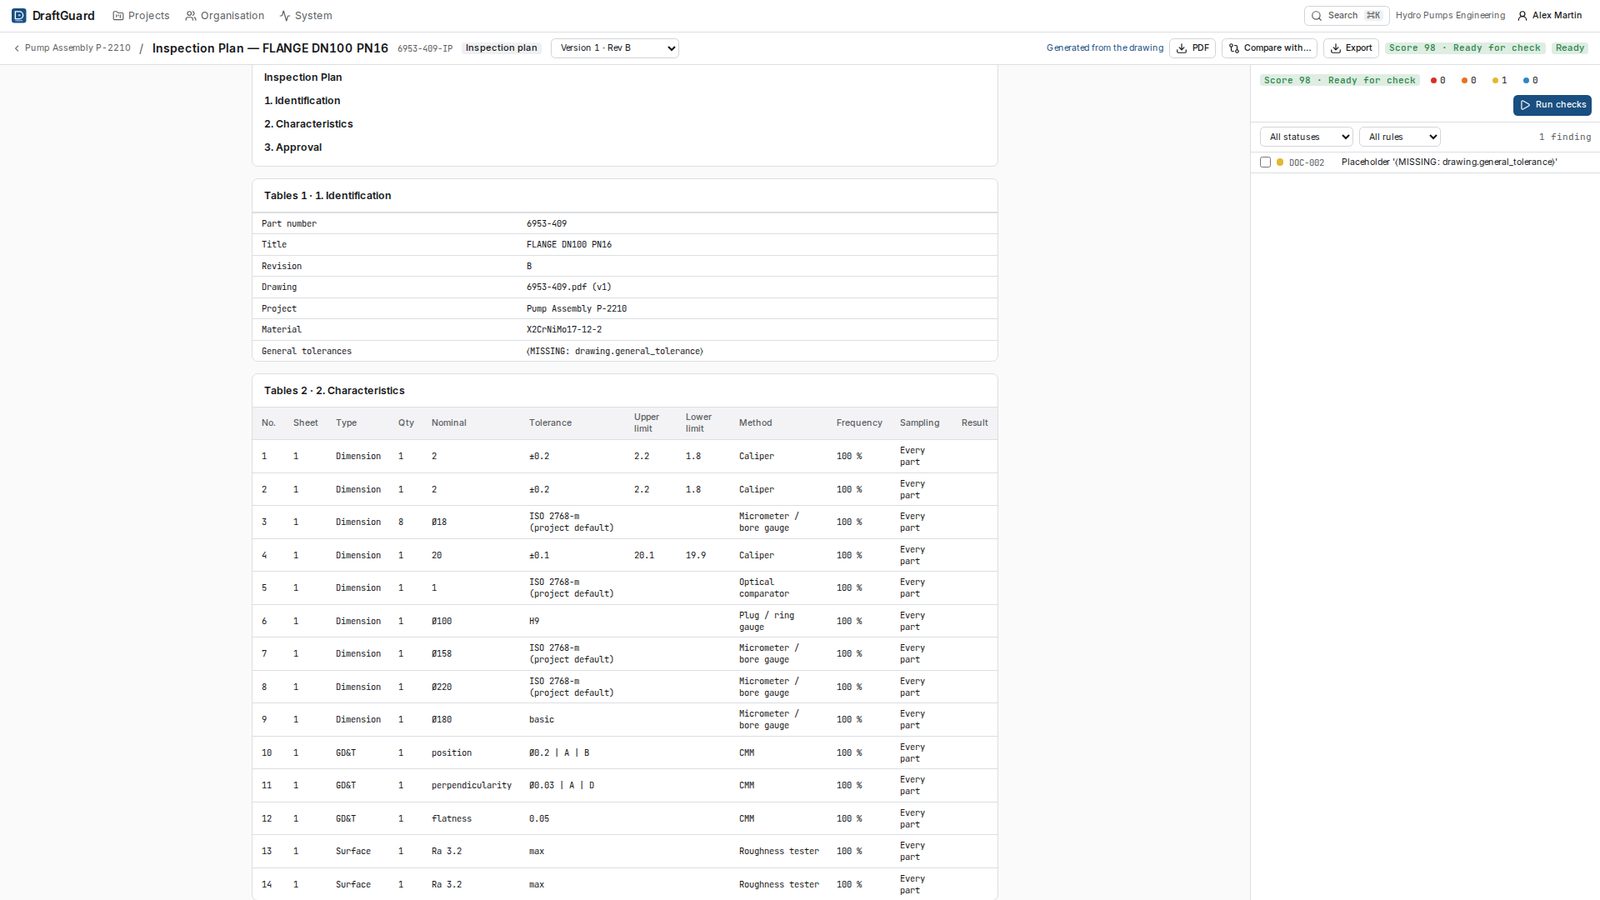This screenshot has height=900, width=1600.
Task: Click the Search box
Action: click(x=1346, y=16)
